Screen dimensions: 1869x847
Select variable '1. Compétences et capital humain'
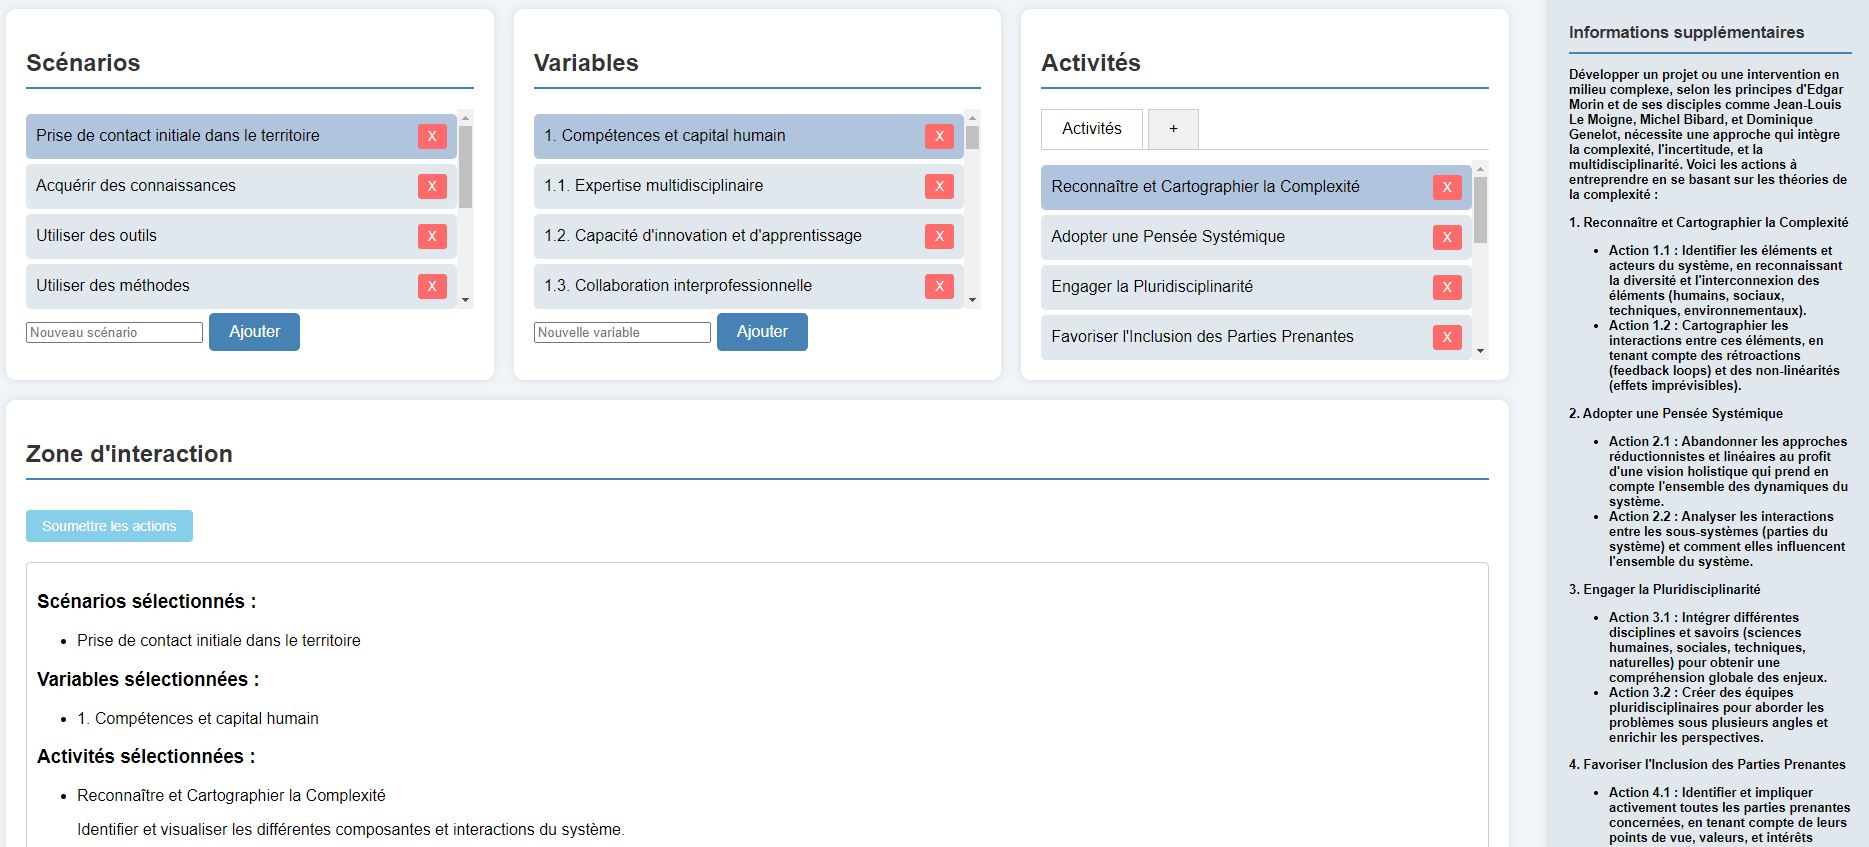tap(749, 136)
